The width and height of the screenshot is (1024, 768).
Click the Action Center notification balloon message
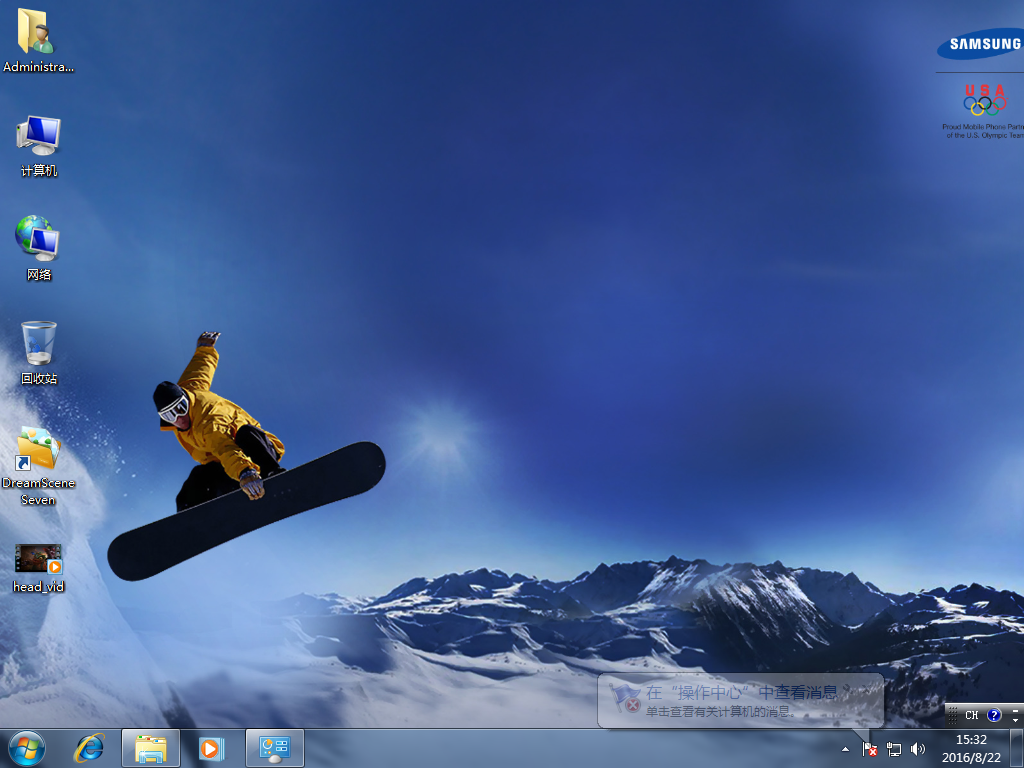point(740,702)
